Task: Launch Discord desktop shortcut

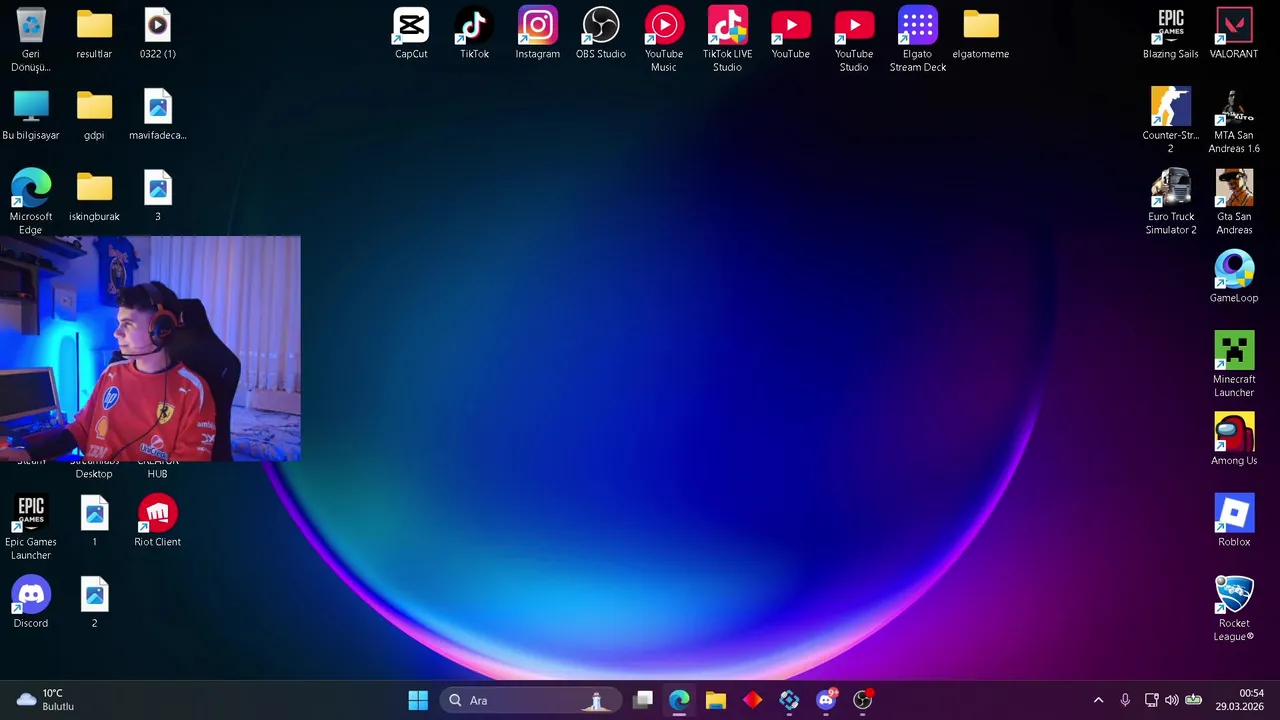Action: [x=31, y=603]
